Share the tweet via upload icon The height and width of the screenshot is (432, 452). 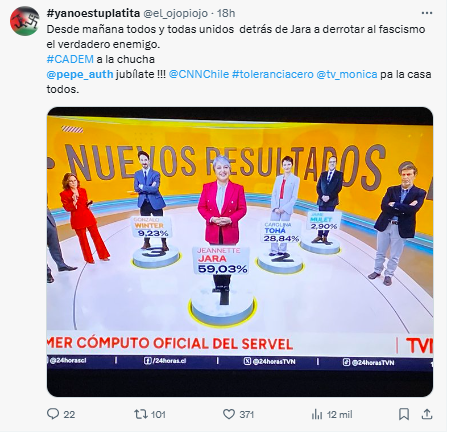427,414
